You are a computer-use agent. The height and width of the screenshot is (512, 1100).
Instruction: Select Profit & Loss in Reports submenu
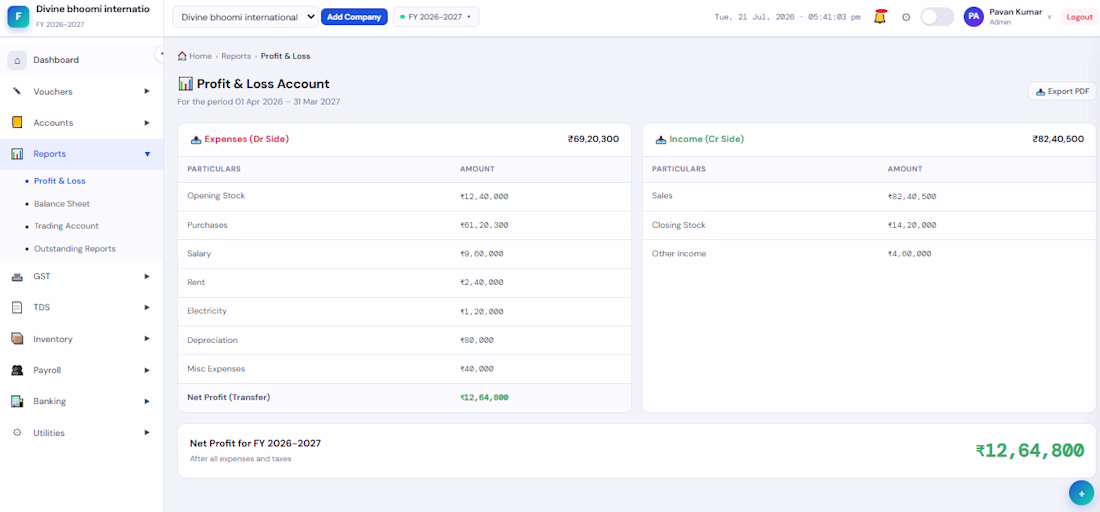coord(60,181)
